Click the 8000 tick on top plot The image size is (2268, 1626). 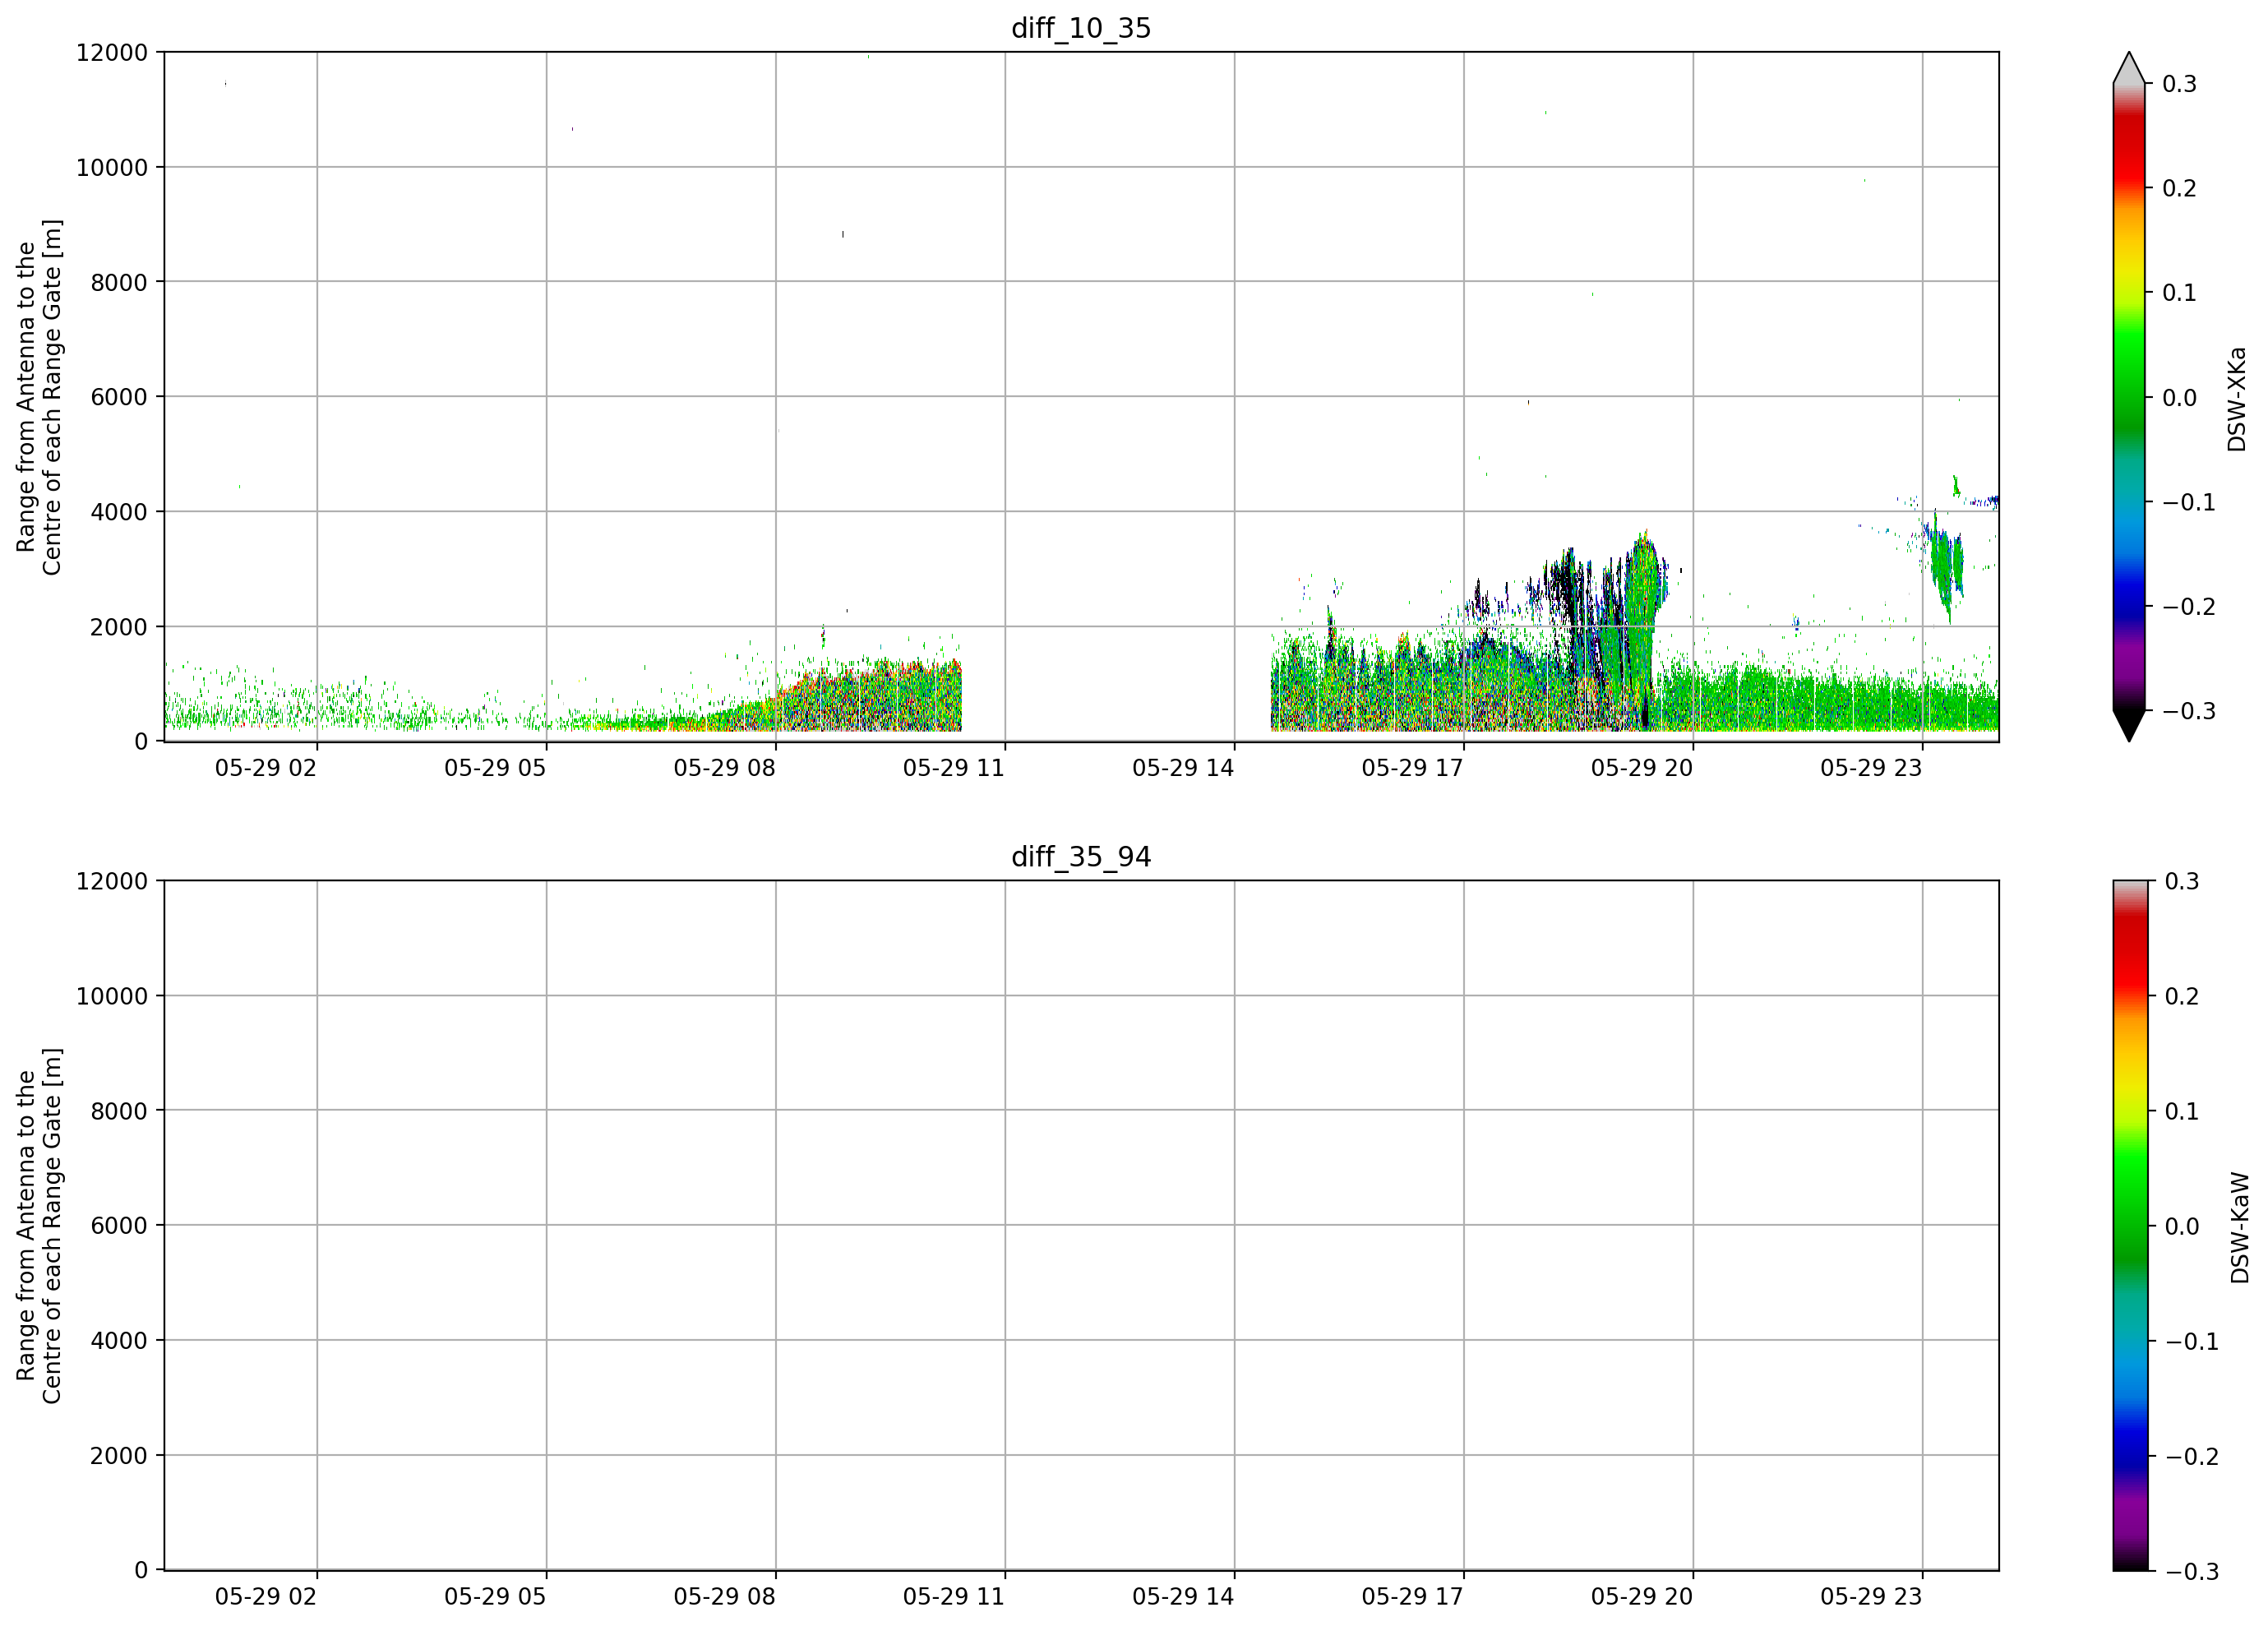119,282
